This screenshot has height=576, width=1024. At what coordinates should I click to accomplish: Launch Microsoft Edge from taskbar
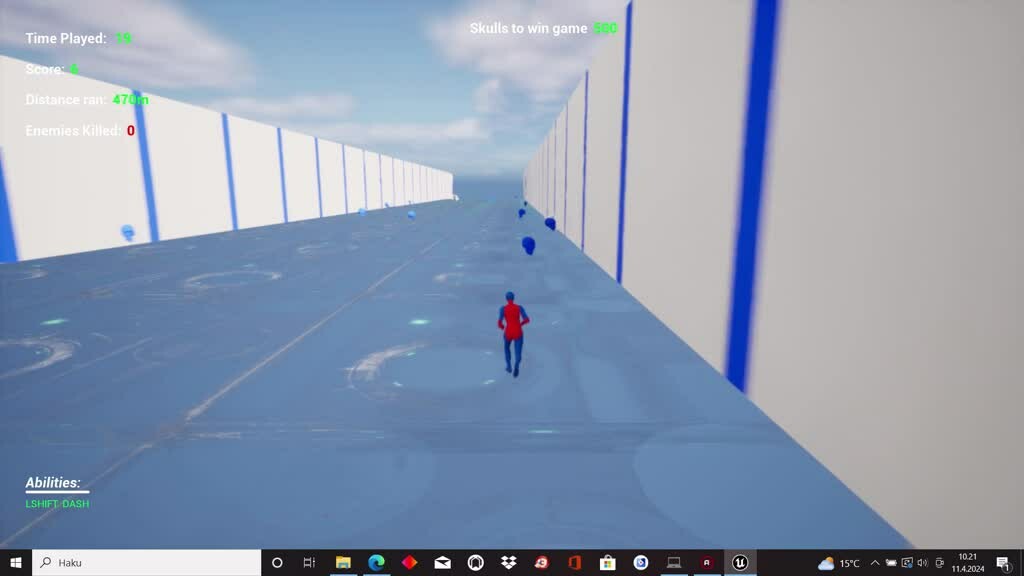pos(376,563)
